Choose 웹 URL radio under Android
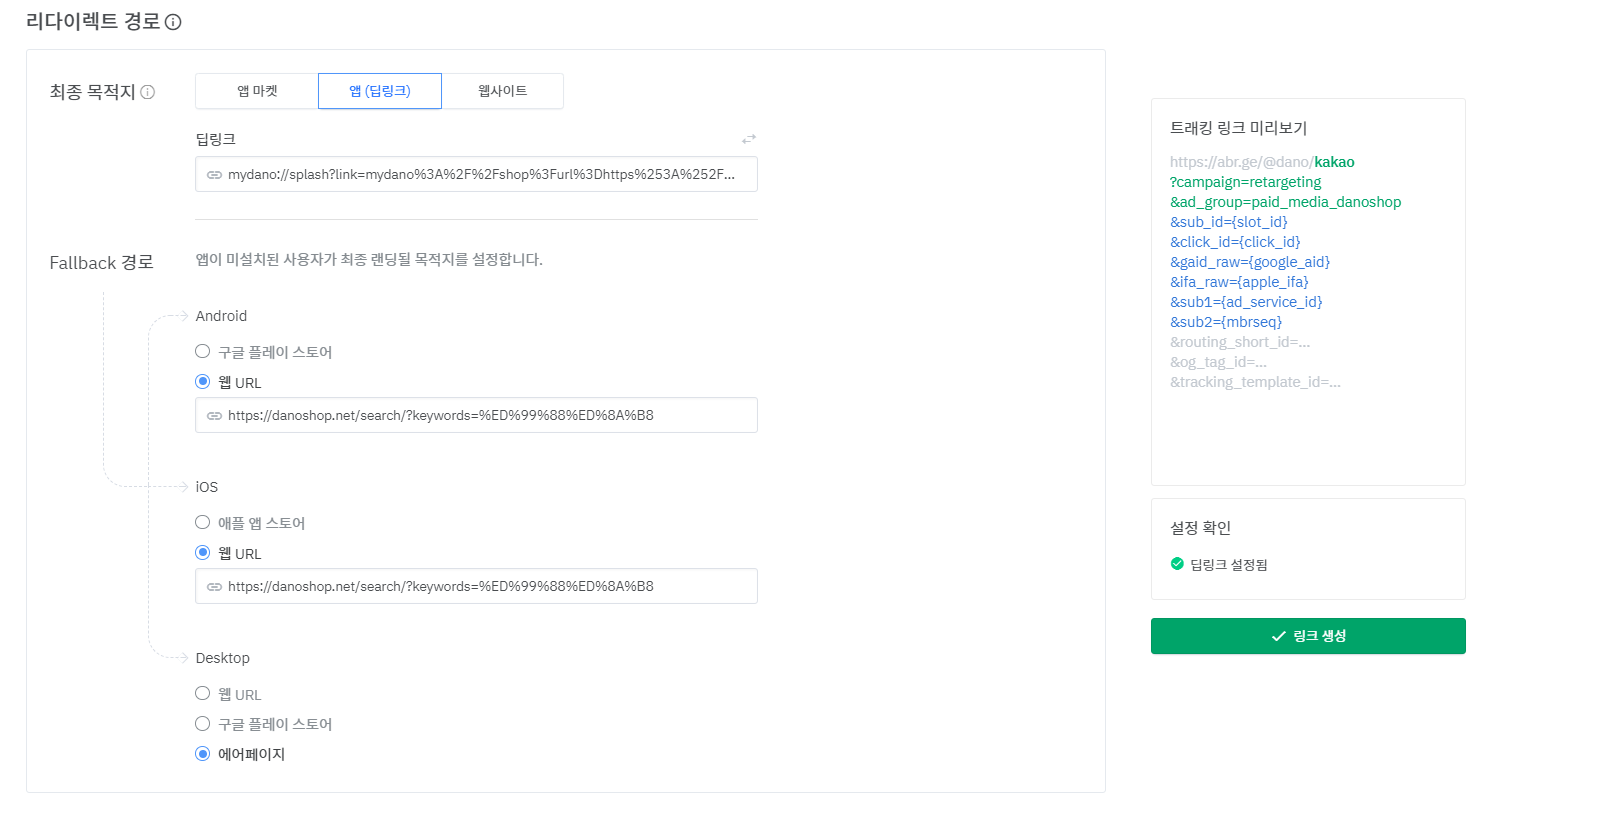 click(202, 382)
